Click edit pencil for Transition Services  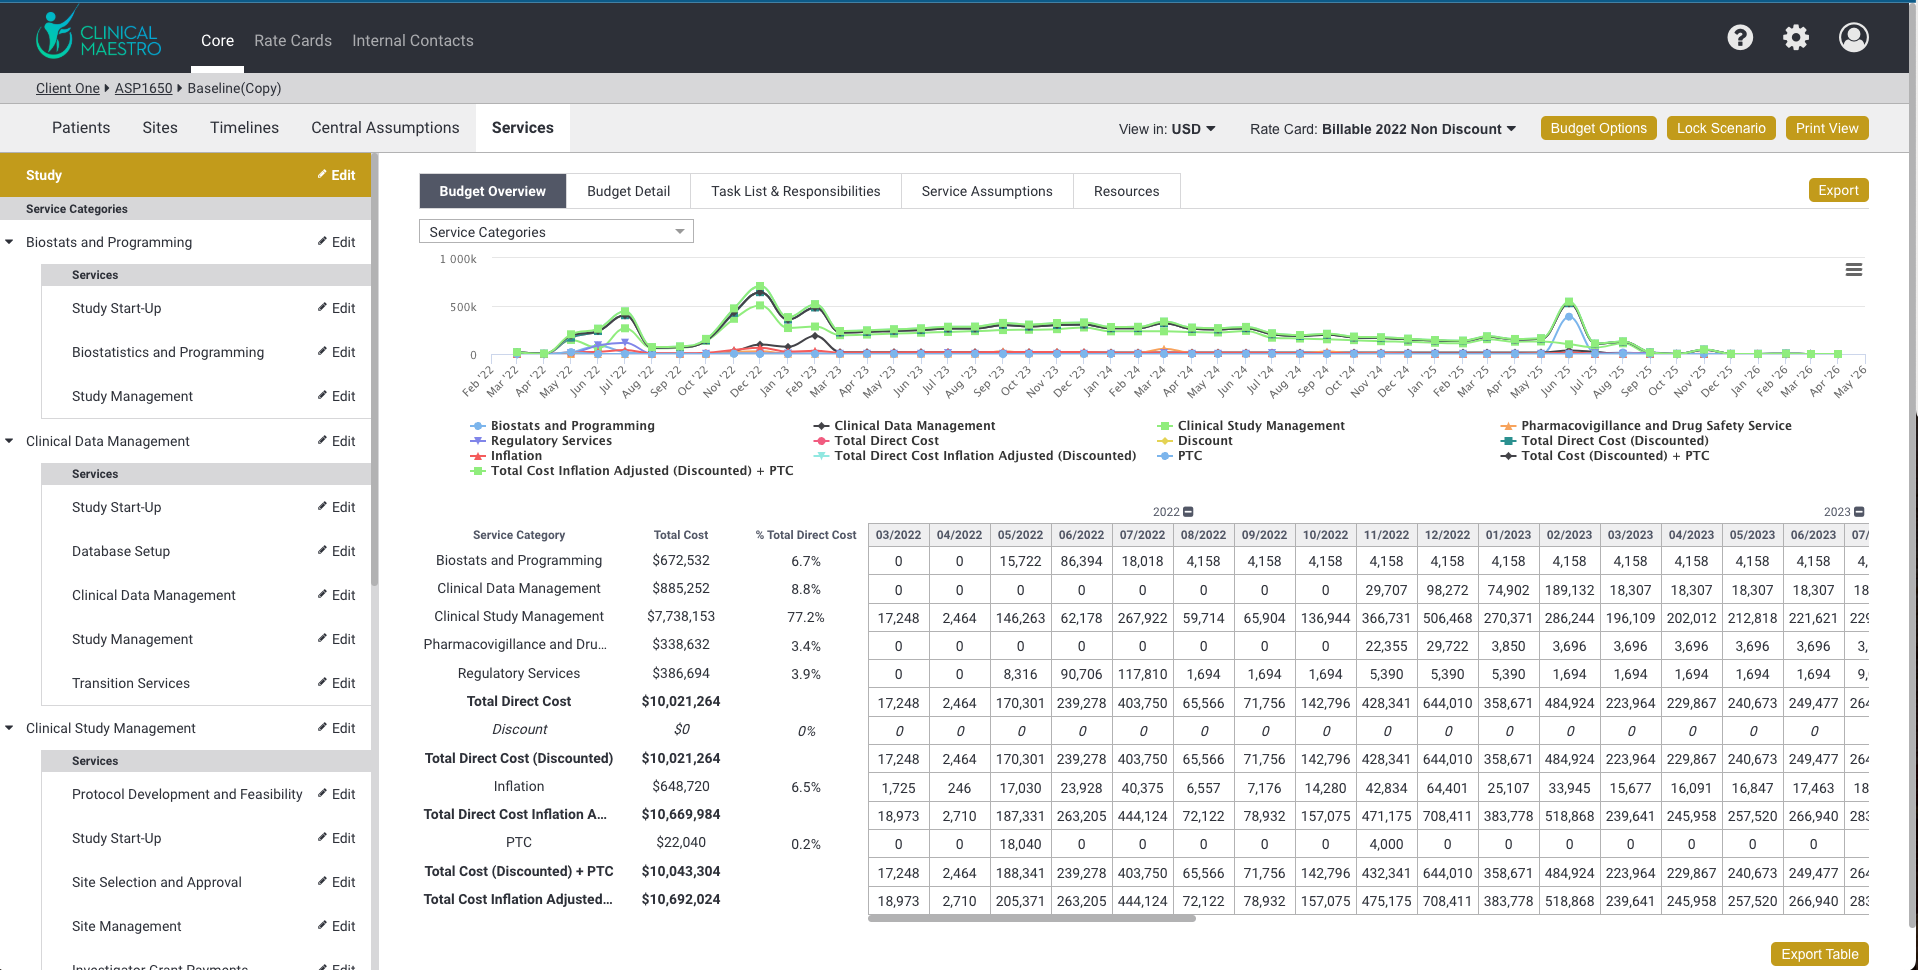[x=323, y=683]
